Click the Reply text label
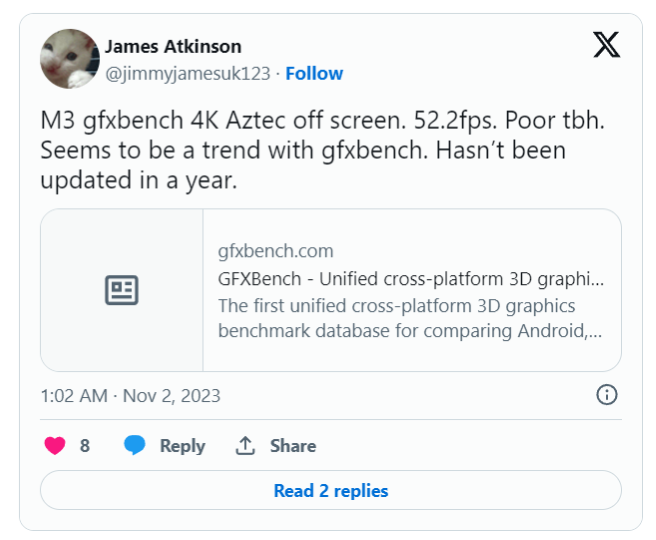 pos(182,446)
